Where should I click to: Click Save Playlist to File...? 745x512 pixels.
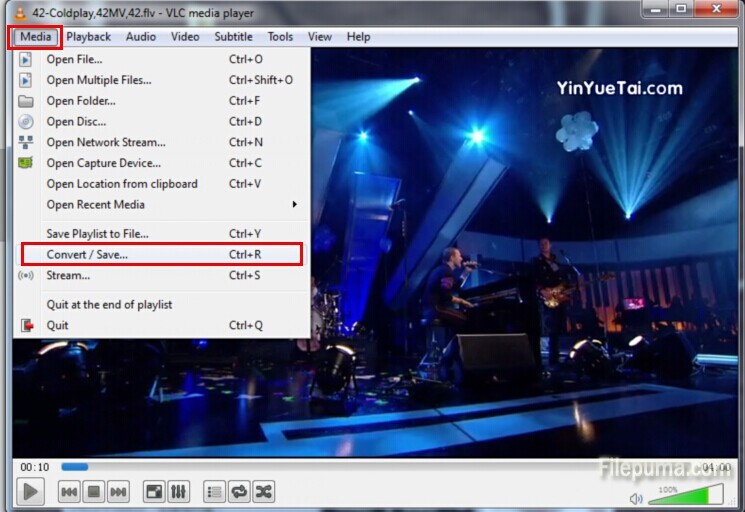tap(97, 233)
